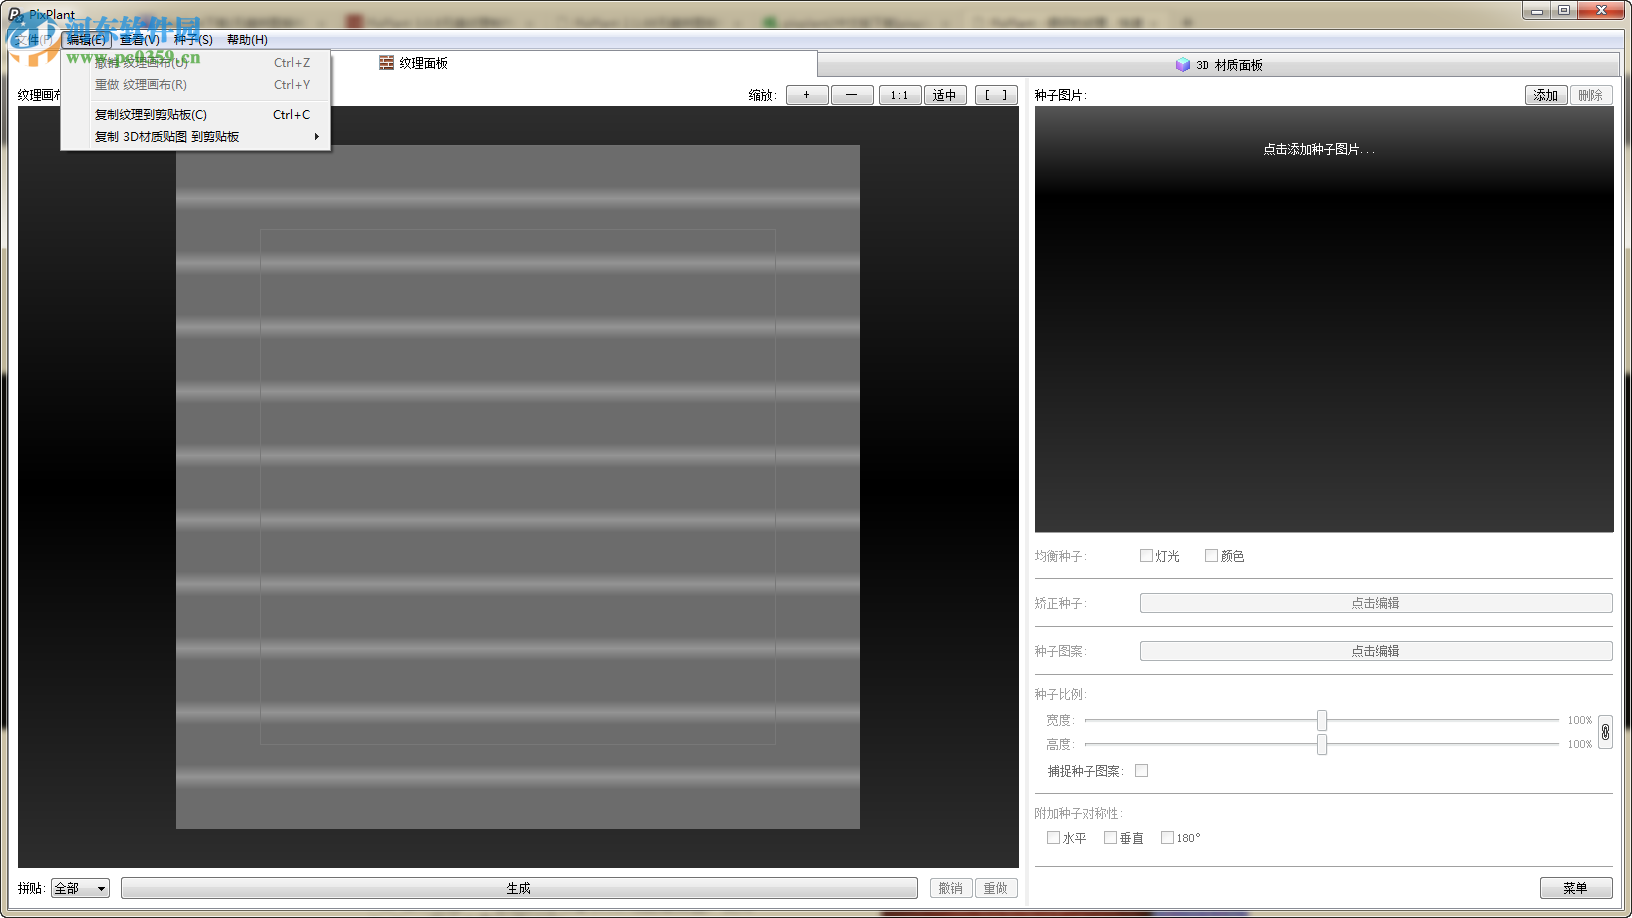This screenshot has height=918, width=1632.
Task: Enable the 颜色 checkbox
Action: tap(1211, 556)
